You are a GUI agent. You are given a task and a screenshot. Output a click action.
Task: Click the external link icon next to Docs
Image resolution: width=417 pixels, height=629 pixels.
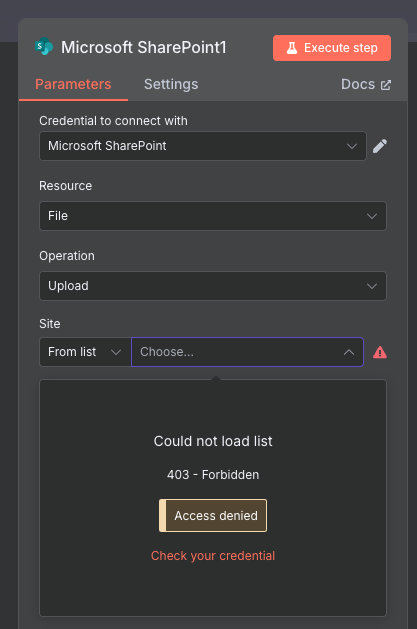(386, 85)
